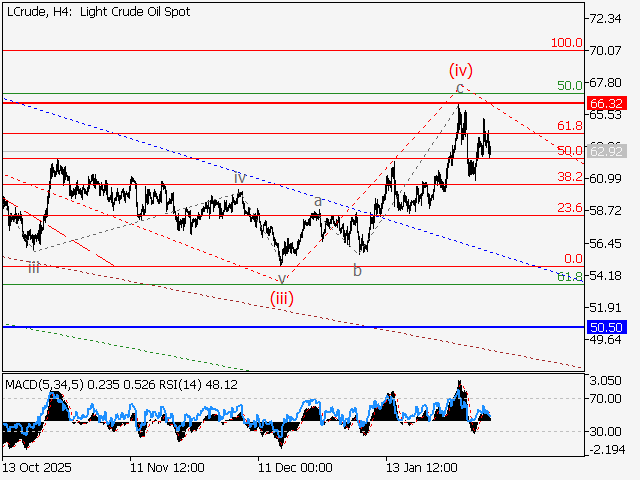Click the red 100.0 Fibonacci level label
Screen dimensions: 640x480
coord(566,44)
